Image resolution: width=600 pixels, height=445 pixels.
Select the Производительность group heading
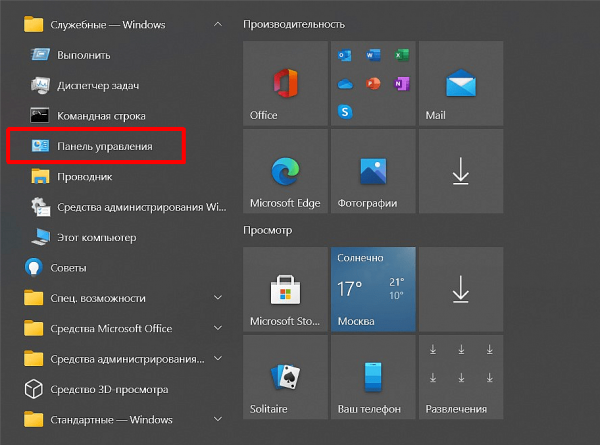point(294,24)
